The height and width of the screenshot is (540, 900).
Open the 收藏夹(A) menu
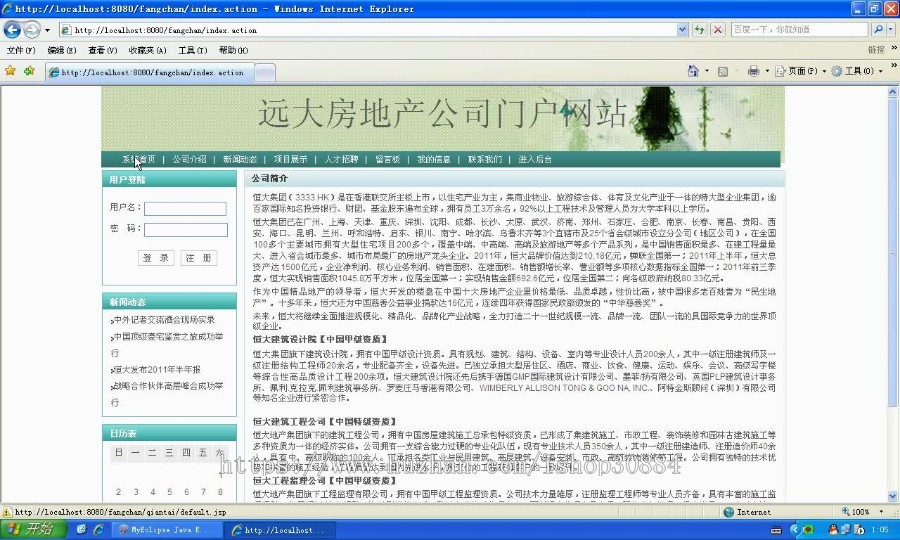tap(147, 50)
